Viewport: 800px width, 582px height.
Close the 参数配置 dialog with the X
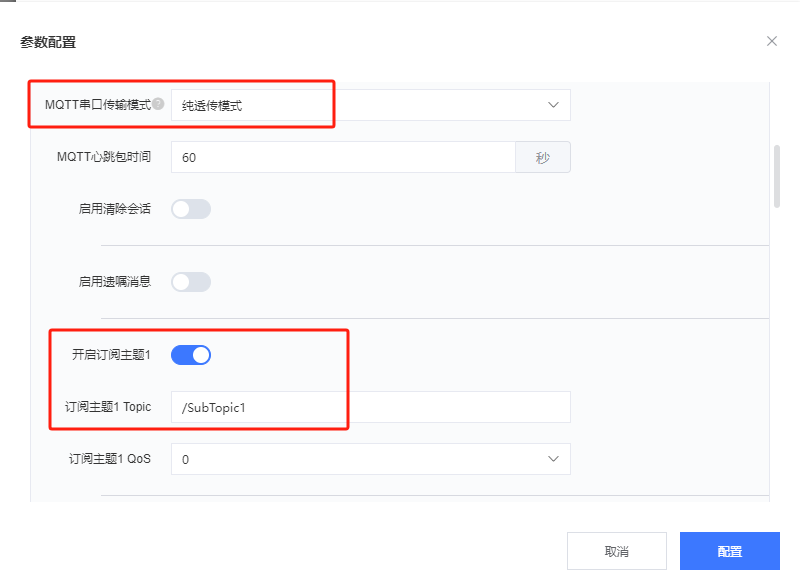pyautogui.click(x=771, y=41)
